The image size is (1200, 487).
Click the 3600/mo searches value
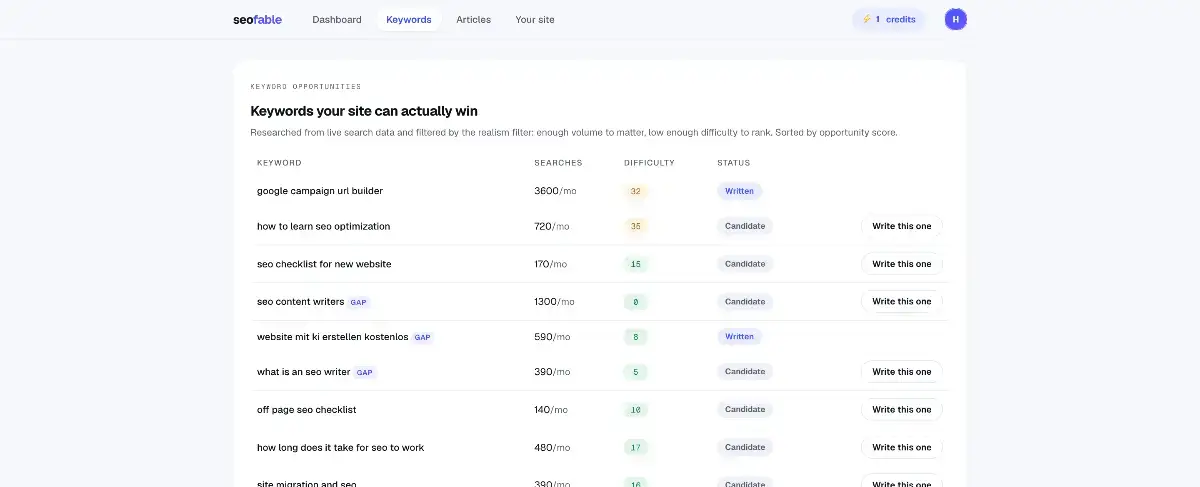[x=554, y=191]
